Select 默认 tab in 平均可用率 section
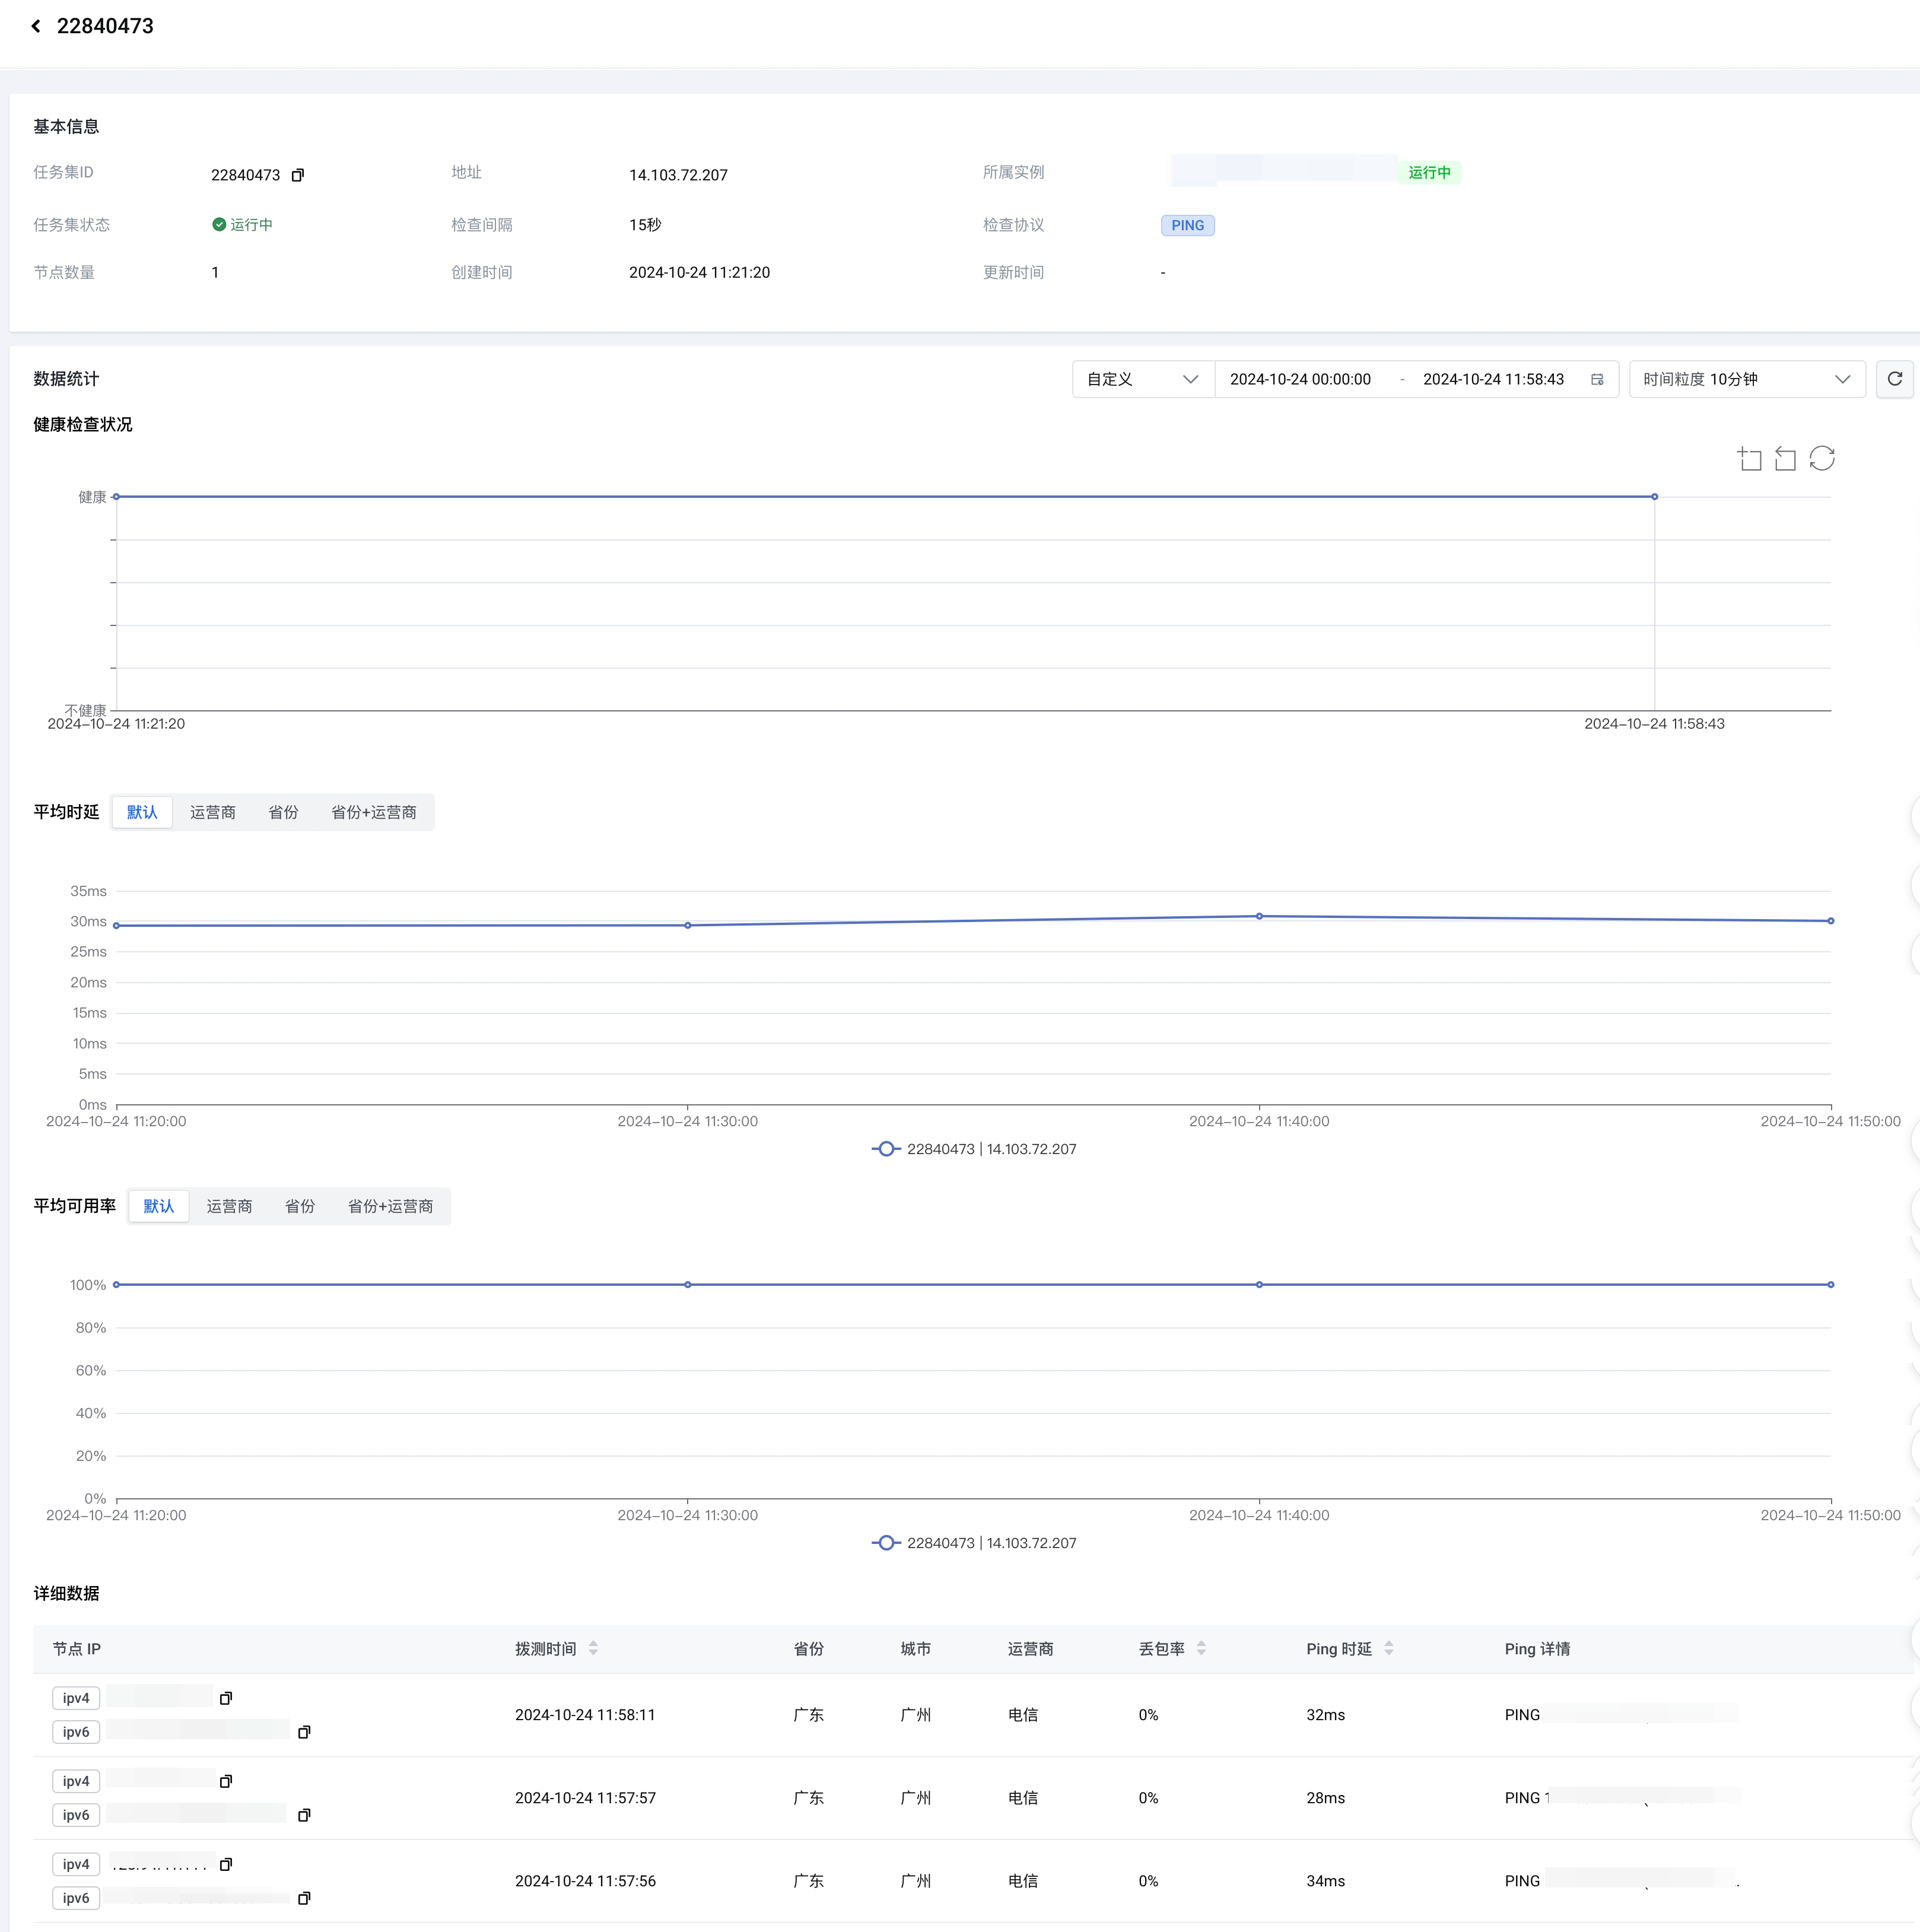 point(159,1206)
